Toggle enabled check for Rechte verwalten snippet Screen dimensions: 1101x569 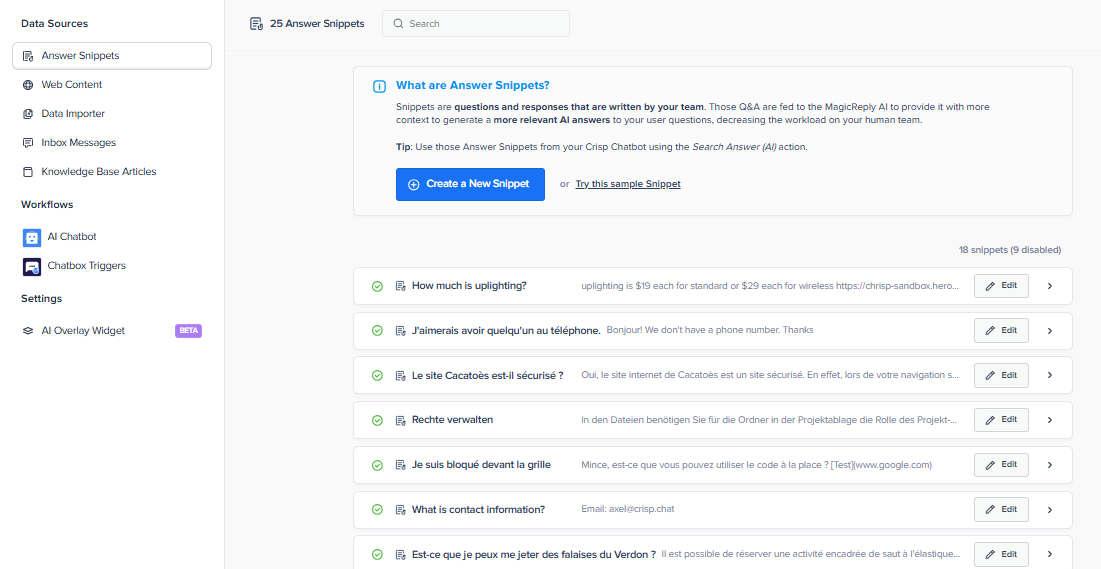(x=377, y=420)
